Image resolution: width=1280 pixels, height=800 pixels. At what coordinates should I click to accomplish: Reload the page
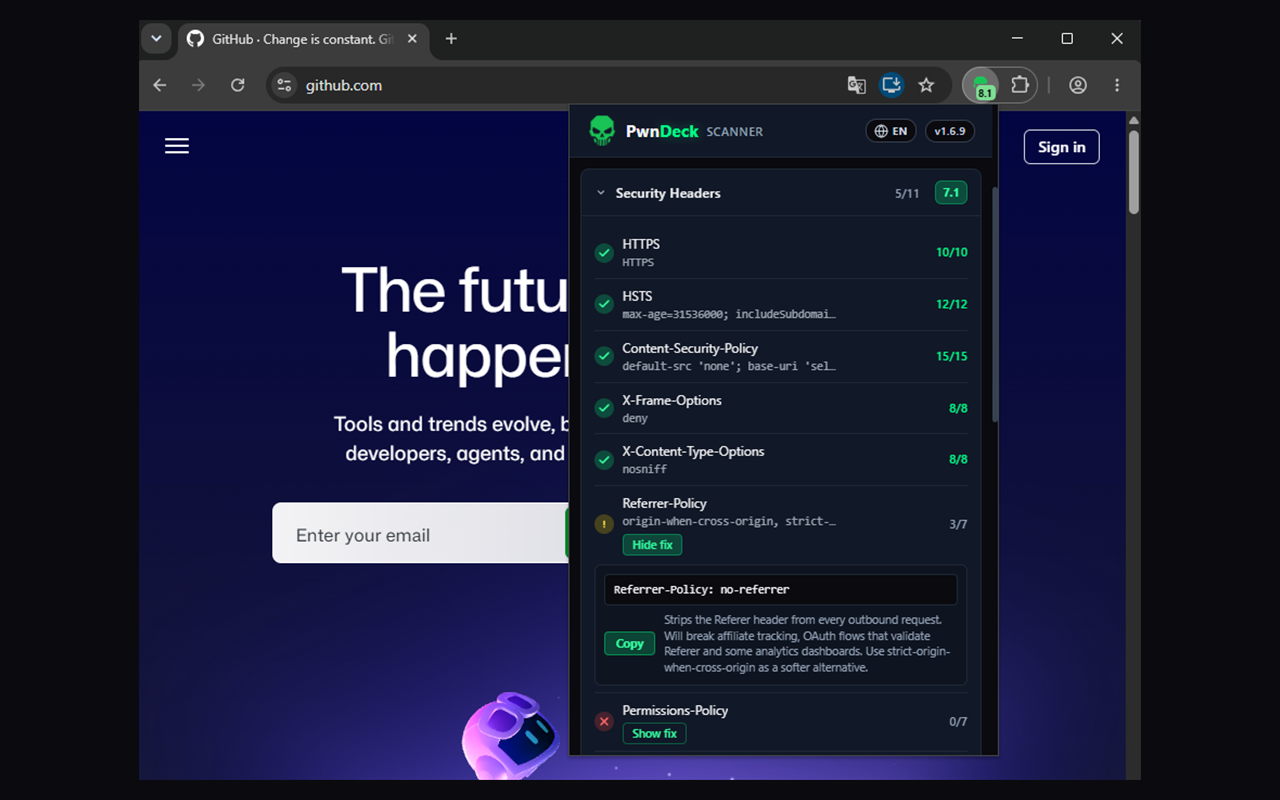[237, 85]
